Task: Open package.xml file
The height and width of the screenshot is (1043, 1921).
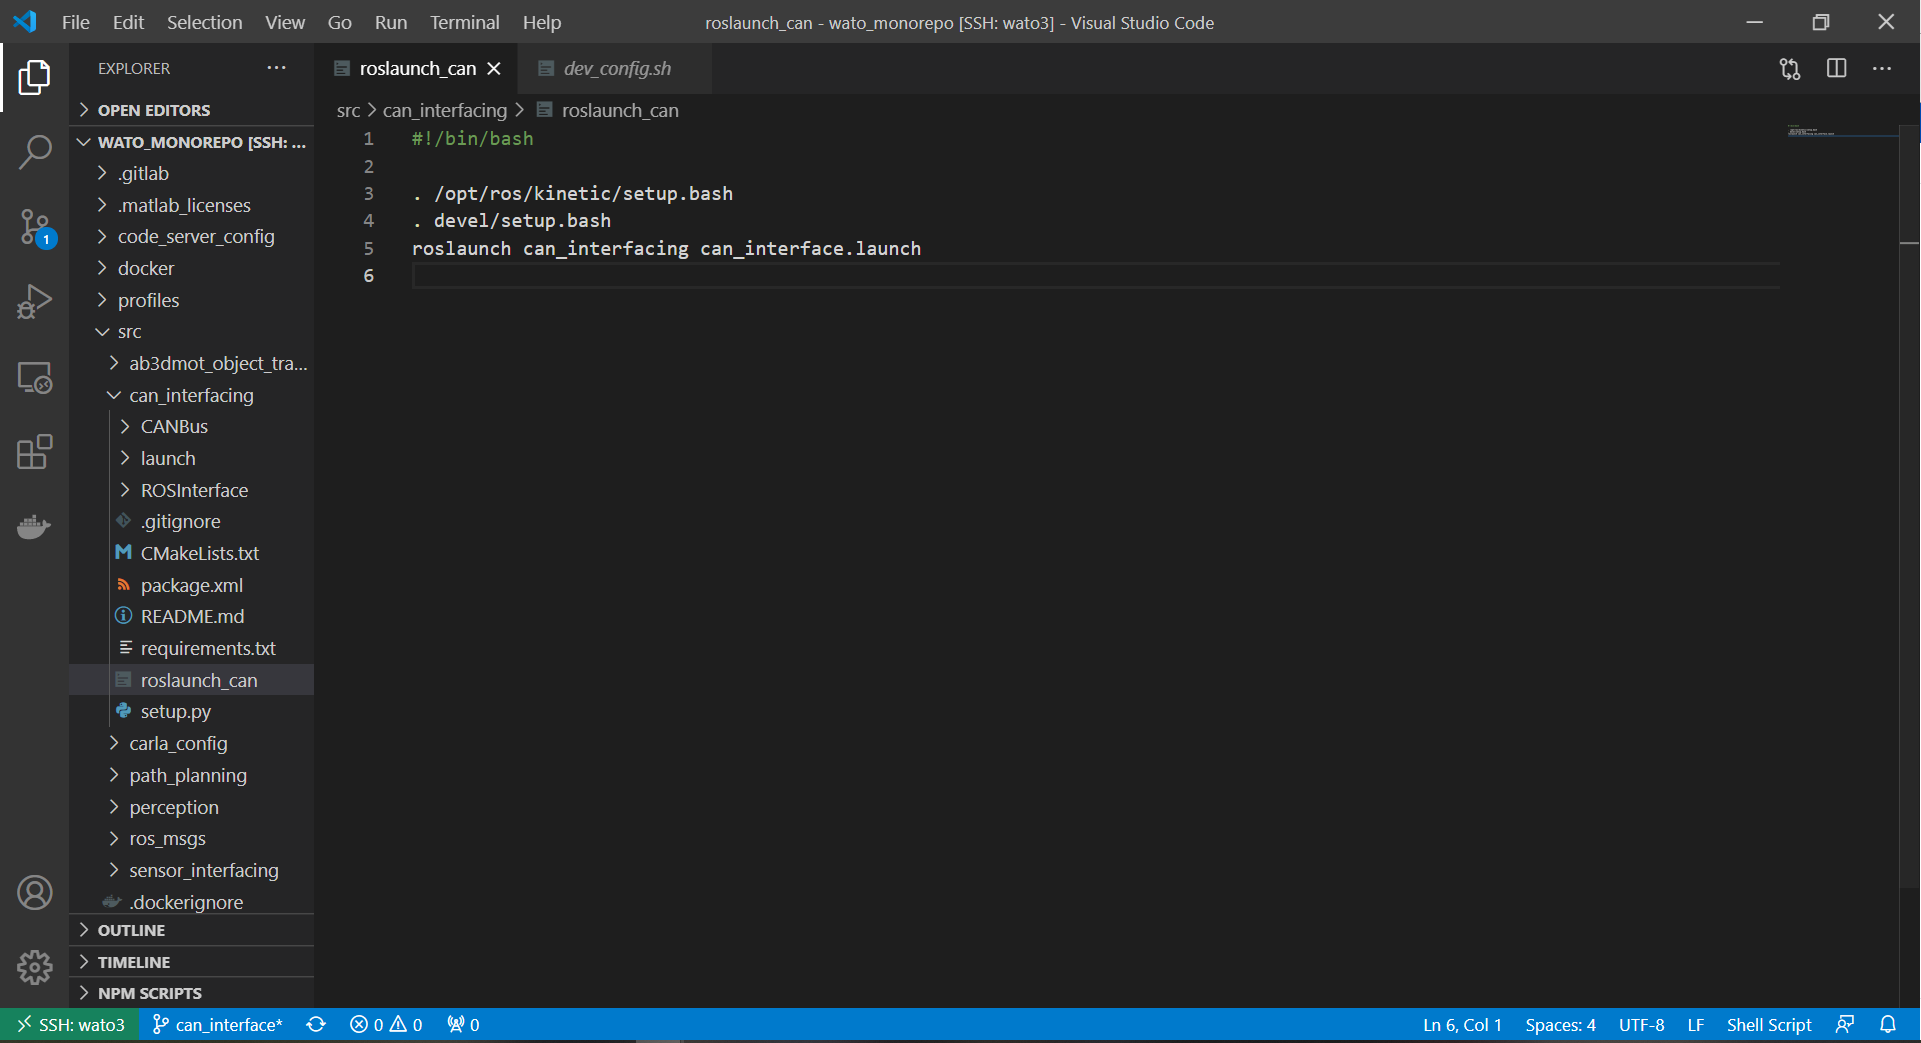Action: click(191, 585)
